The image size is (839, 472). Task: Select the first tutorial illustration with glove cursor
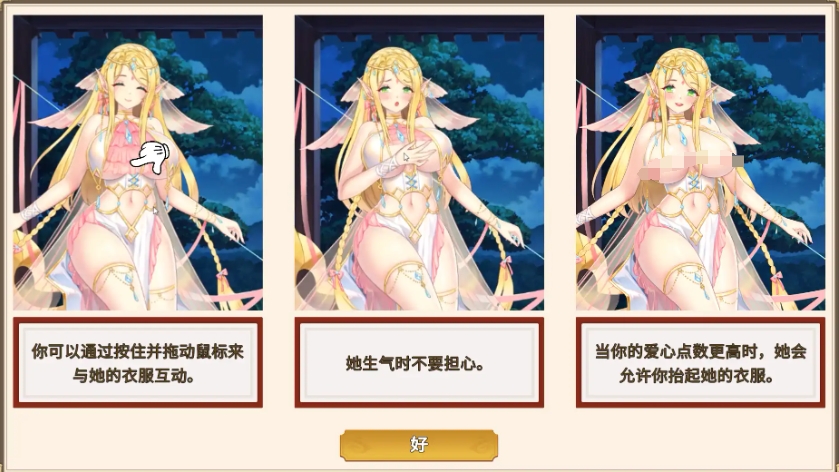(138, 163)
